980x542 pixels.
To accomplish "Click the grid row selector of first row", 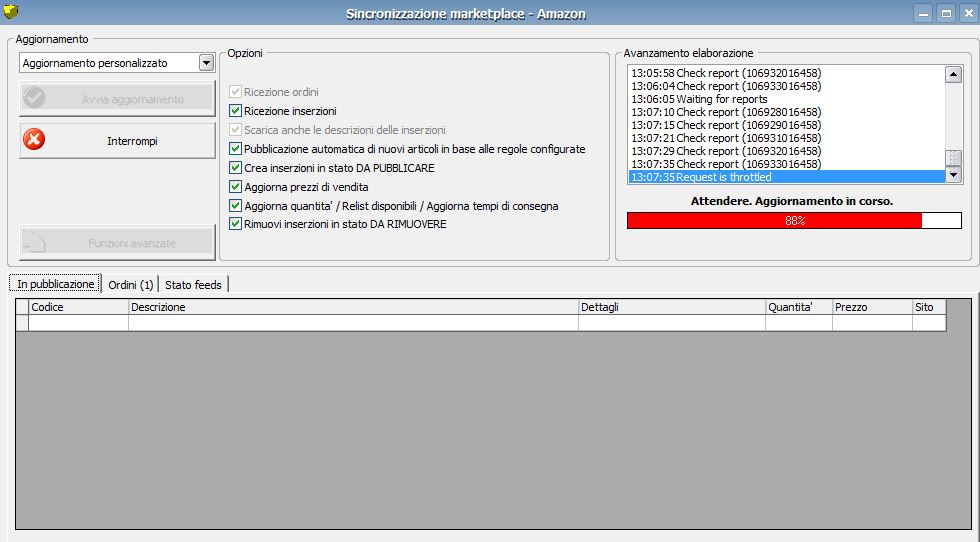I will click(x=22, y=323).
